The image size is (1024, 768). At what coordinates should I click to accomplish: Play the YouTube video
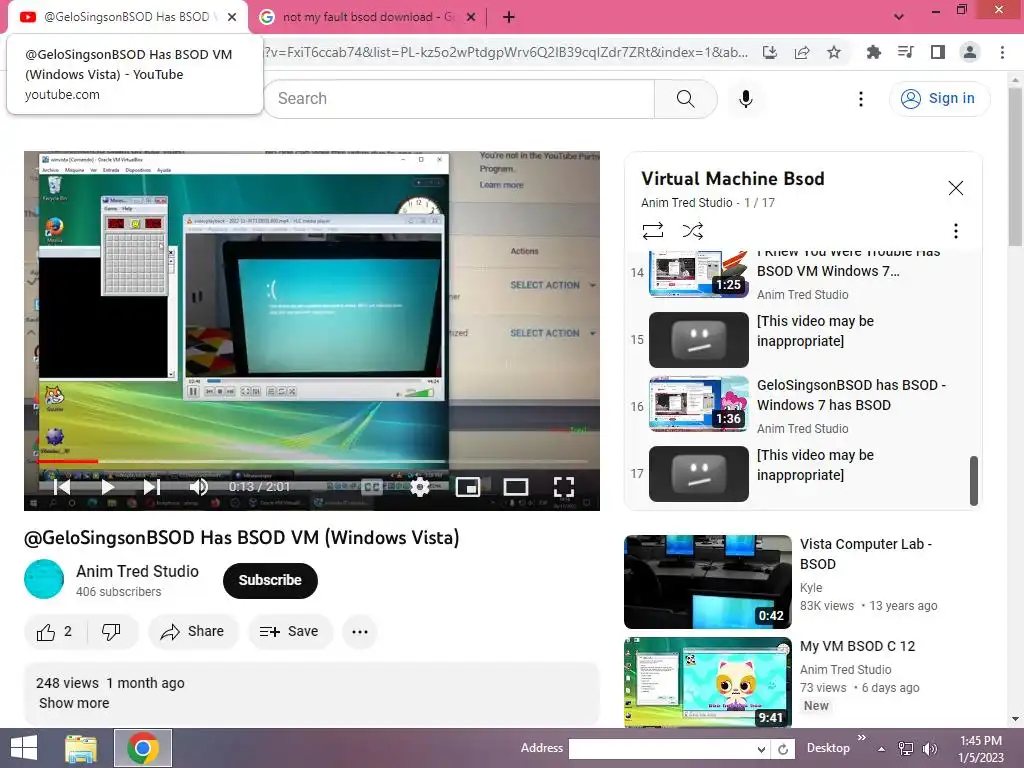click(x=108, y=487)
